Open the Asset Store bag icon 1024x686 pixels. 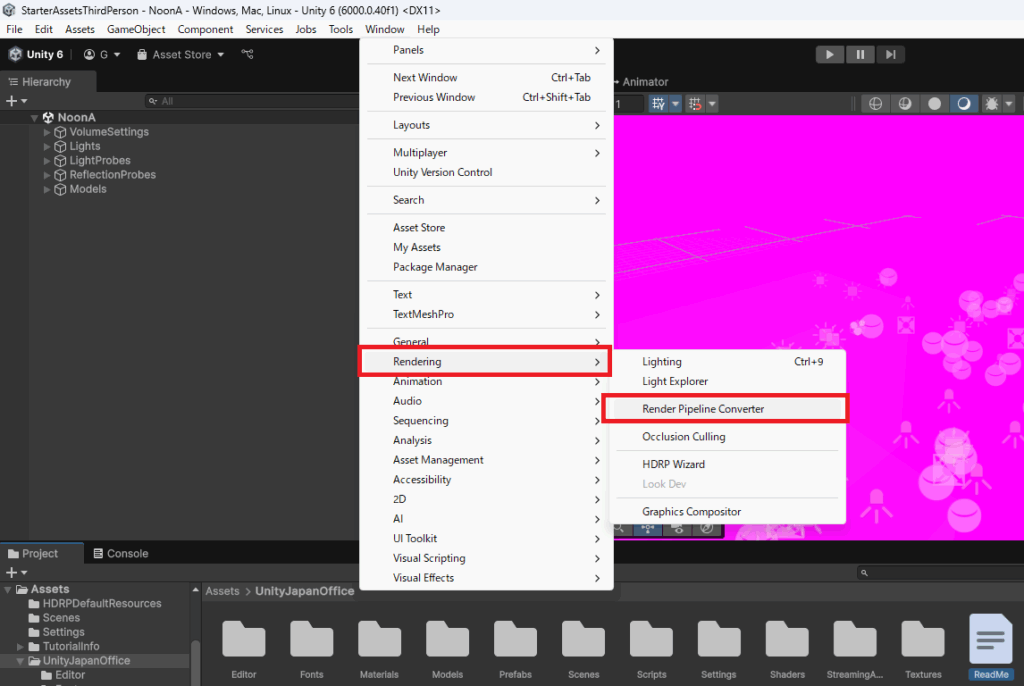pyautogui.click(x=142, y=54)
